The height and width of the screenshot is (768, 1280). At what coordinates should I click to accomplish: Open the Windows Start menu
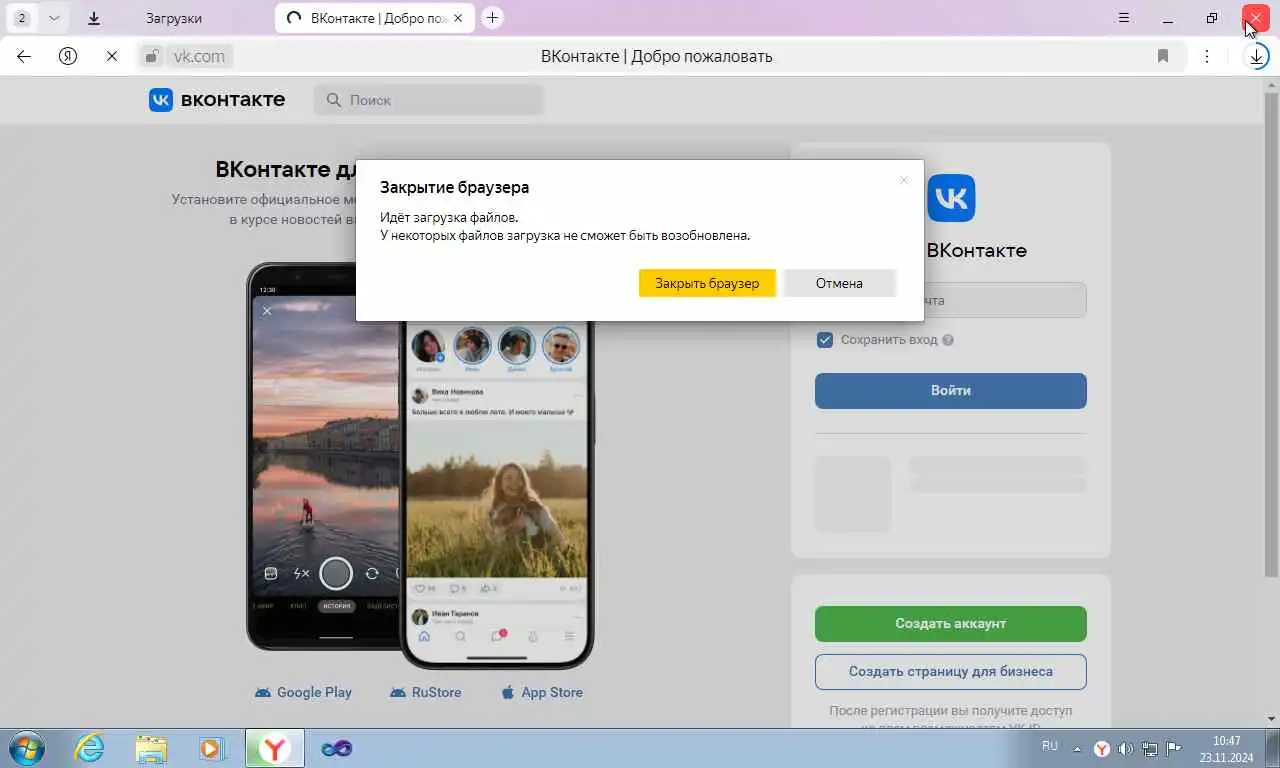pyautogui.click(x=26, y=748)
